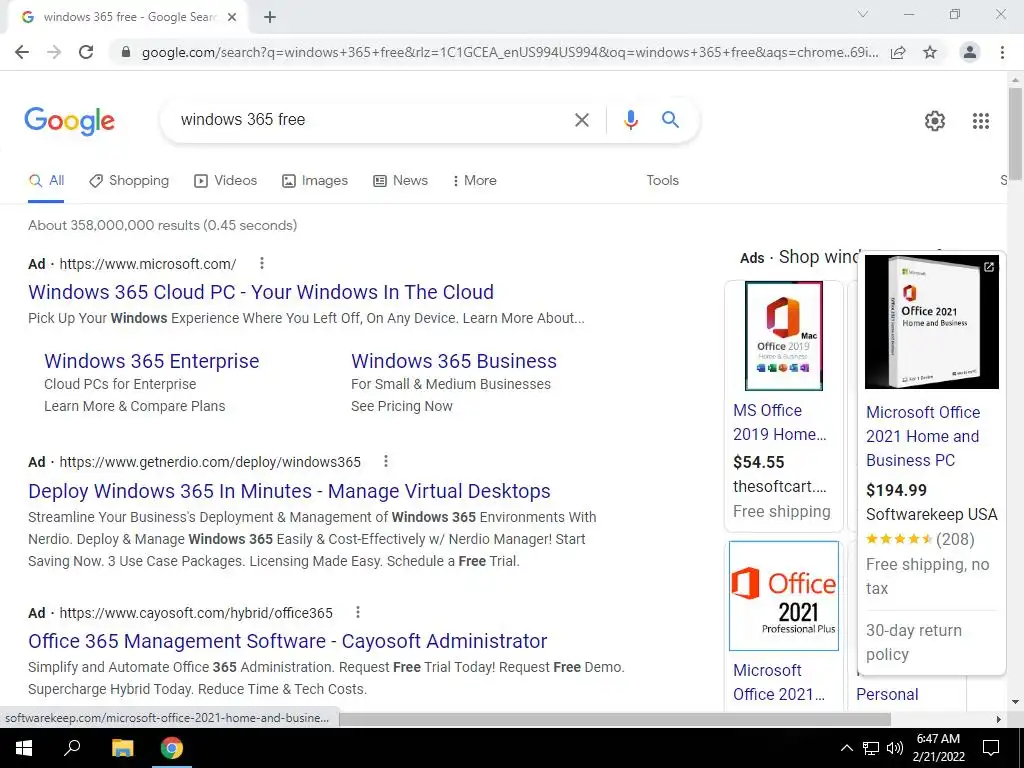Share this page using the share icon

(899, 52)
